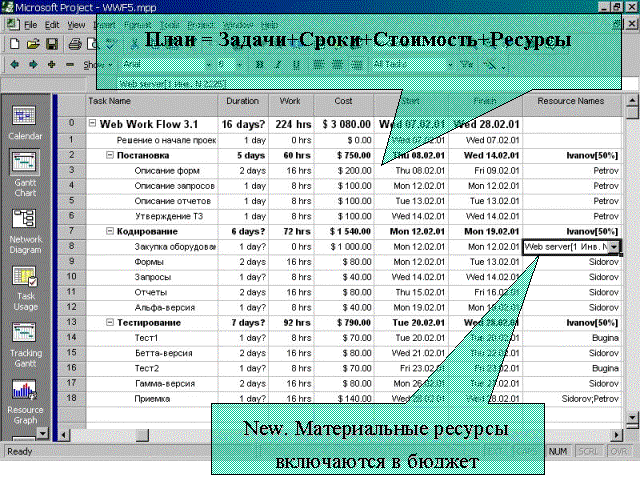
Task: Click the horizontal scrollbar thumb
Action: pyautogui.click(x=142, y=435)
